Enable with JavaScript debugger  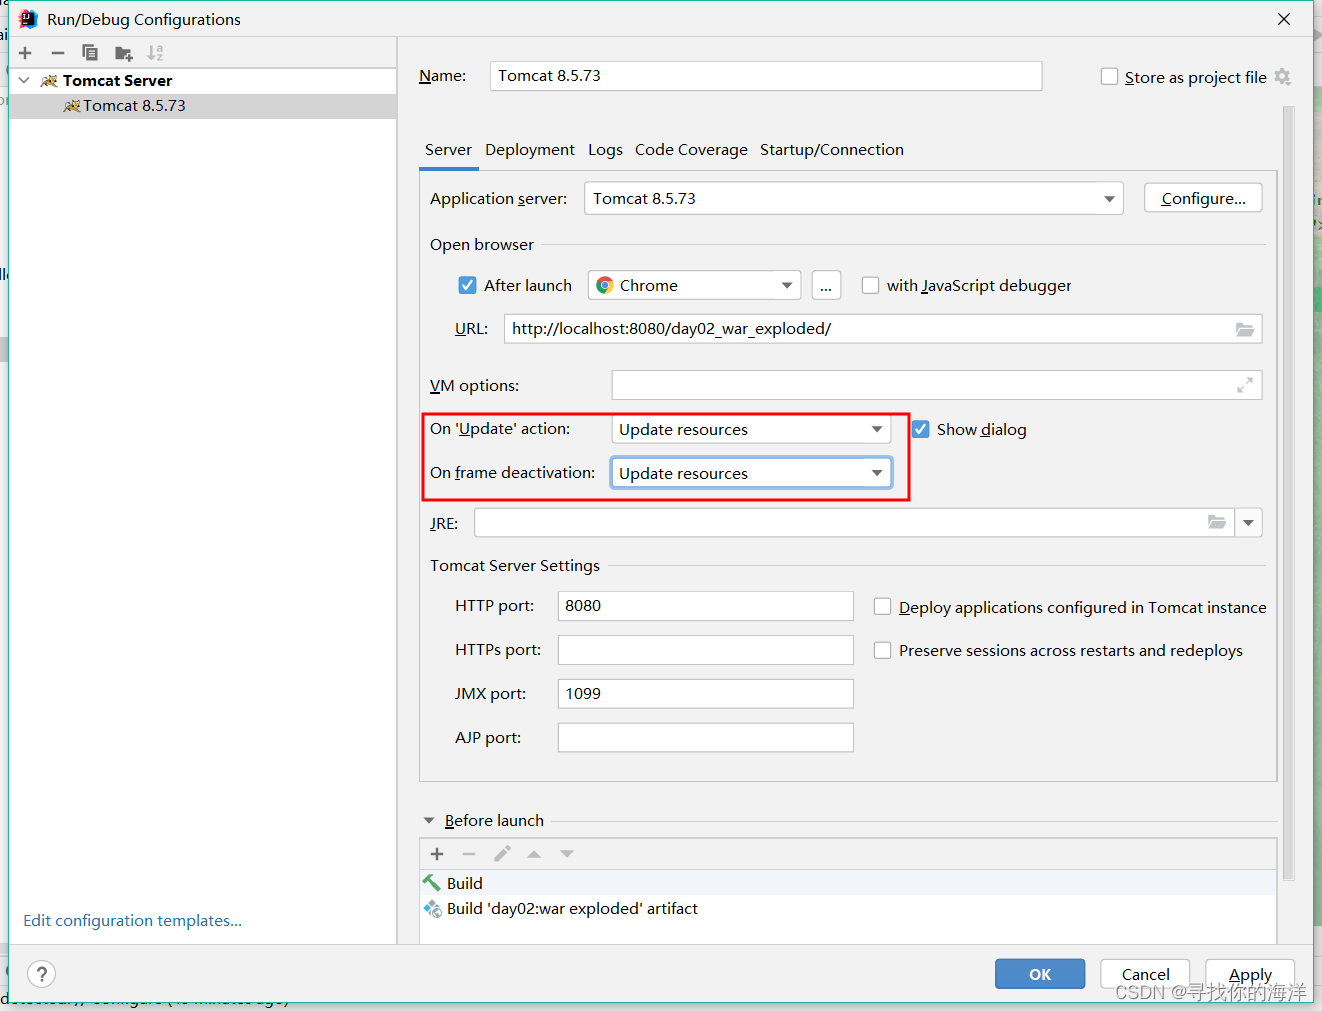[870, 285]
